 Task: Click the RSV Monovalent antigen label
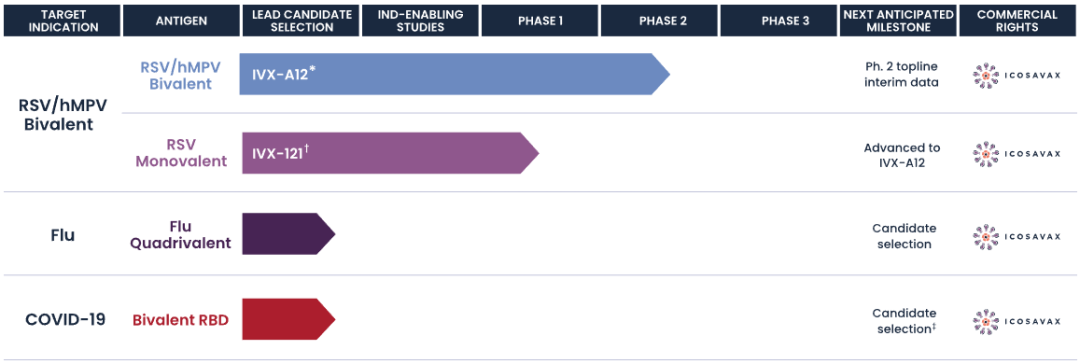click(181, 153)
